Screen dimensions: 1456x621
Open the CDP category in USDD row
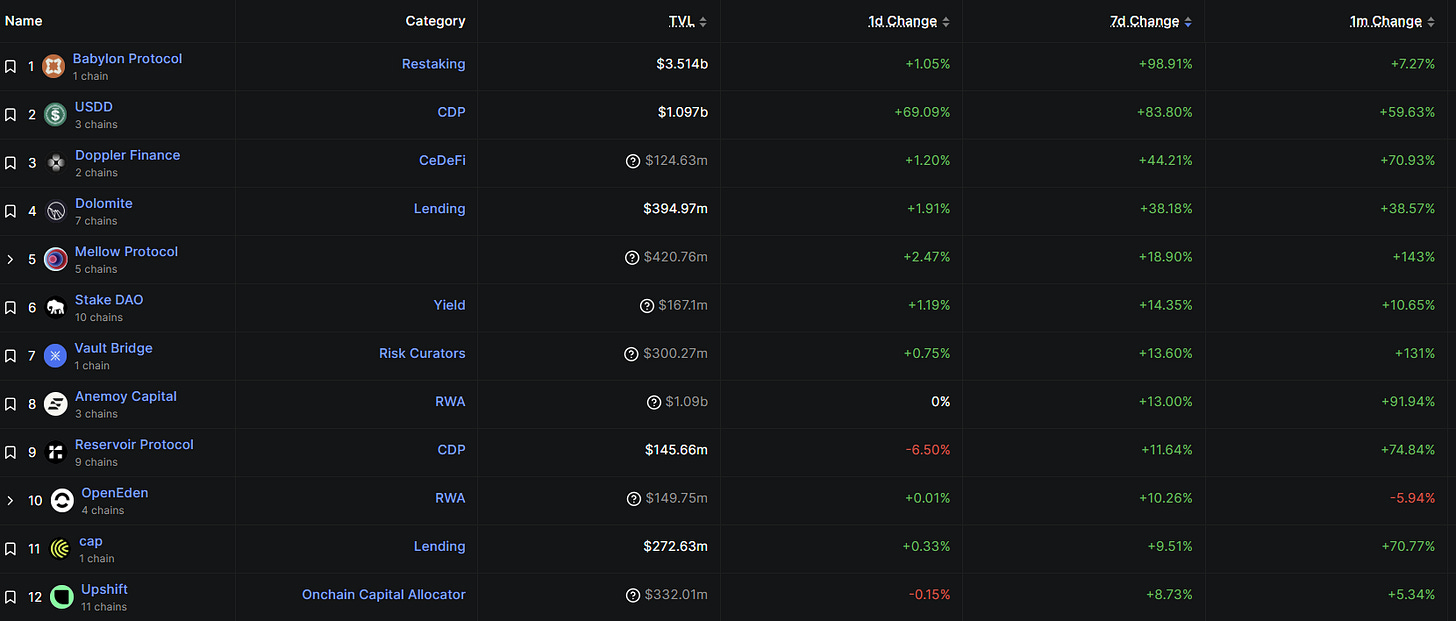[451, 112]
